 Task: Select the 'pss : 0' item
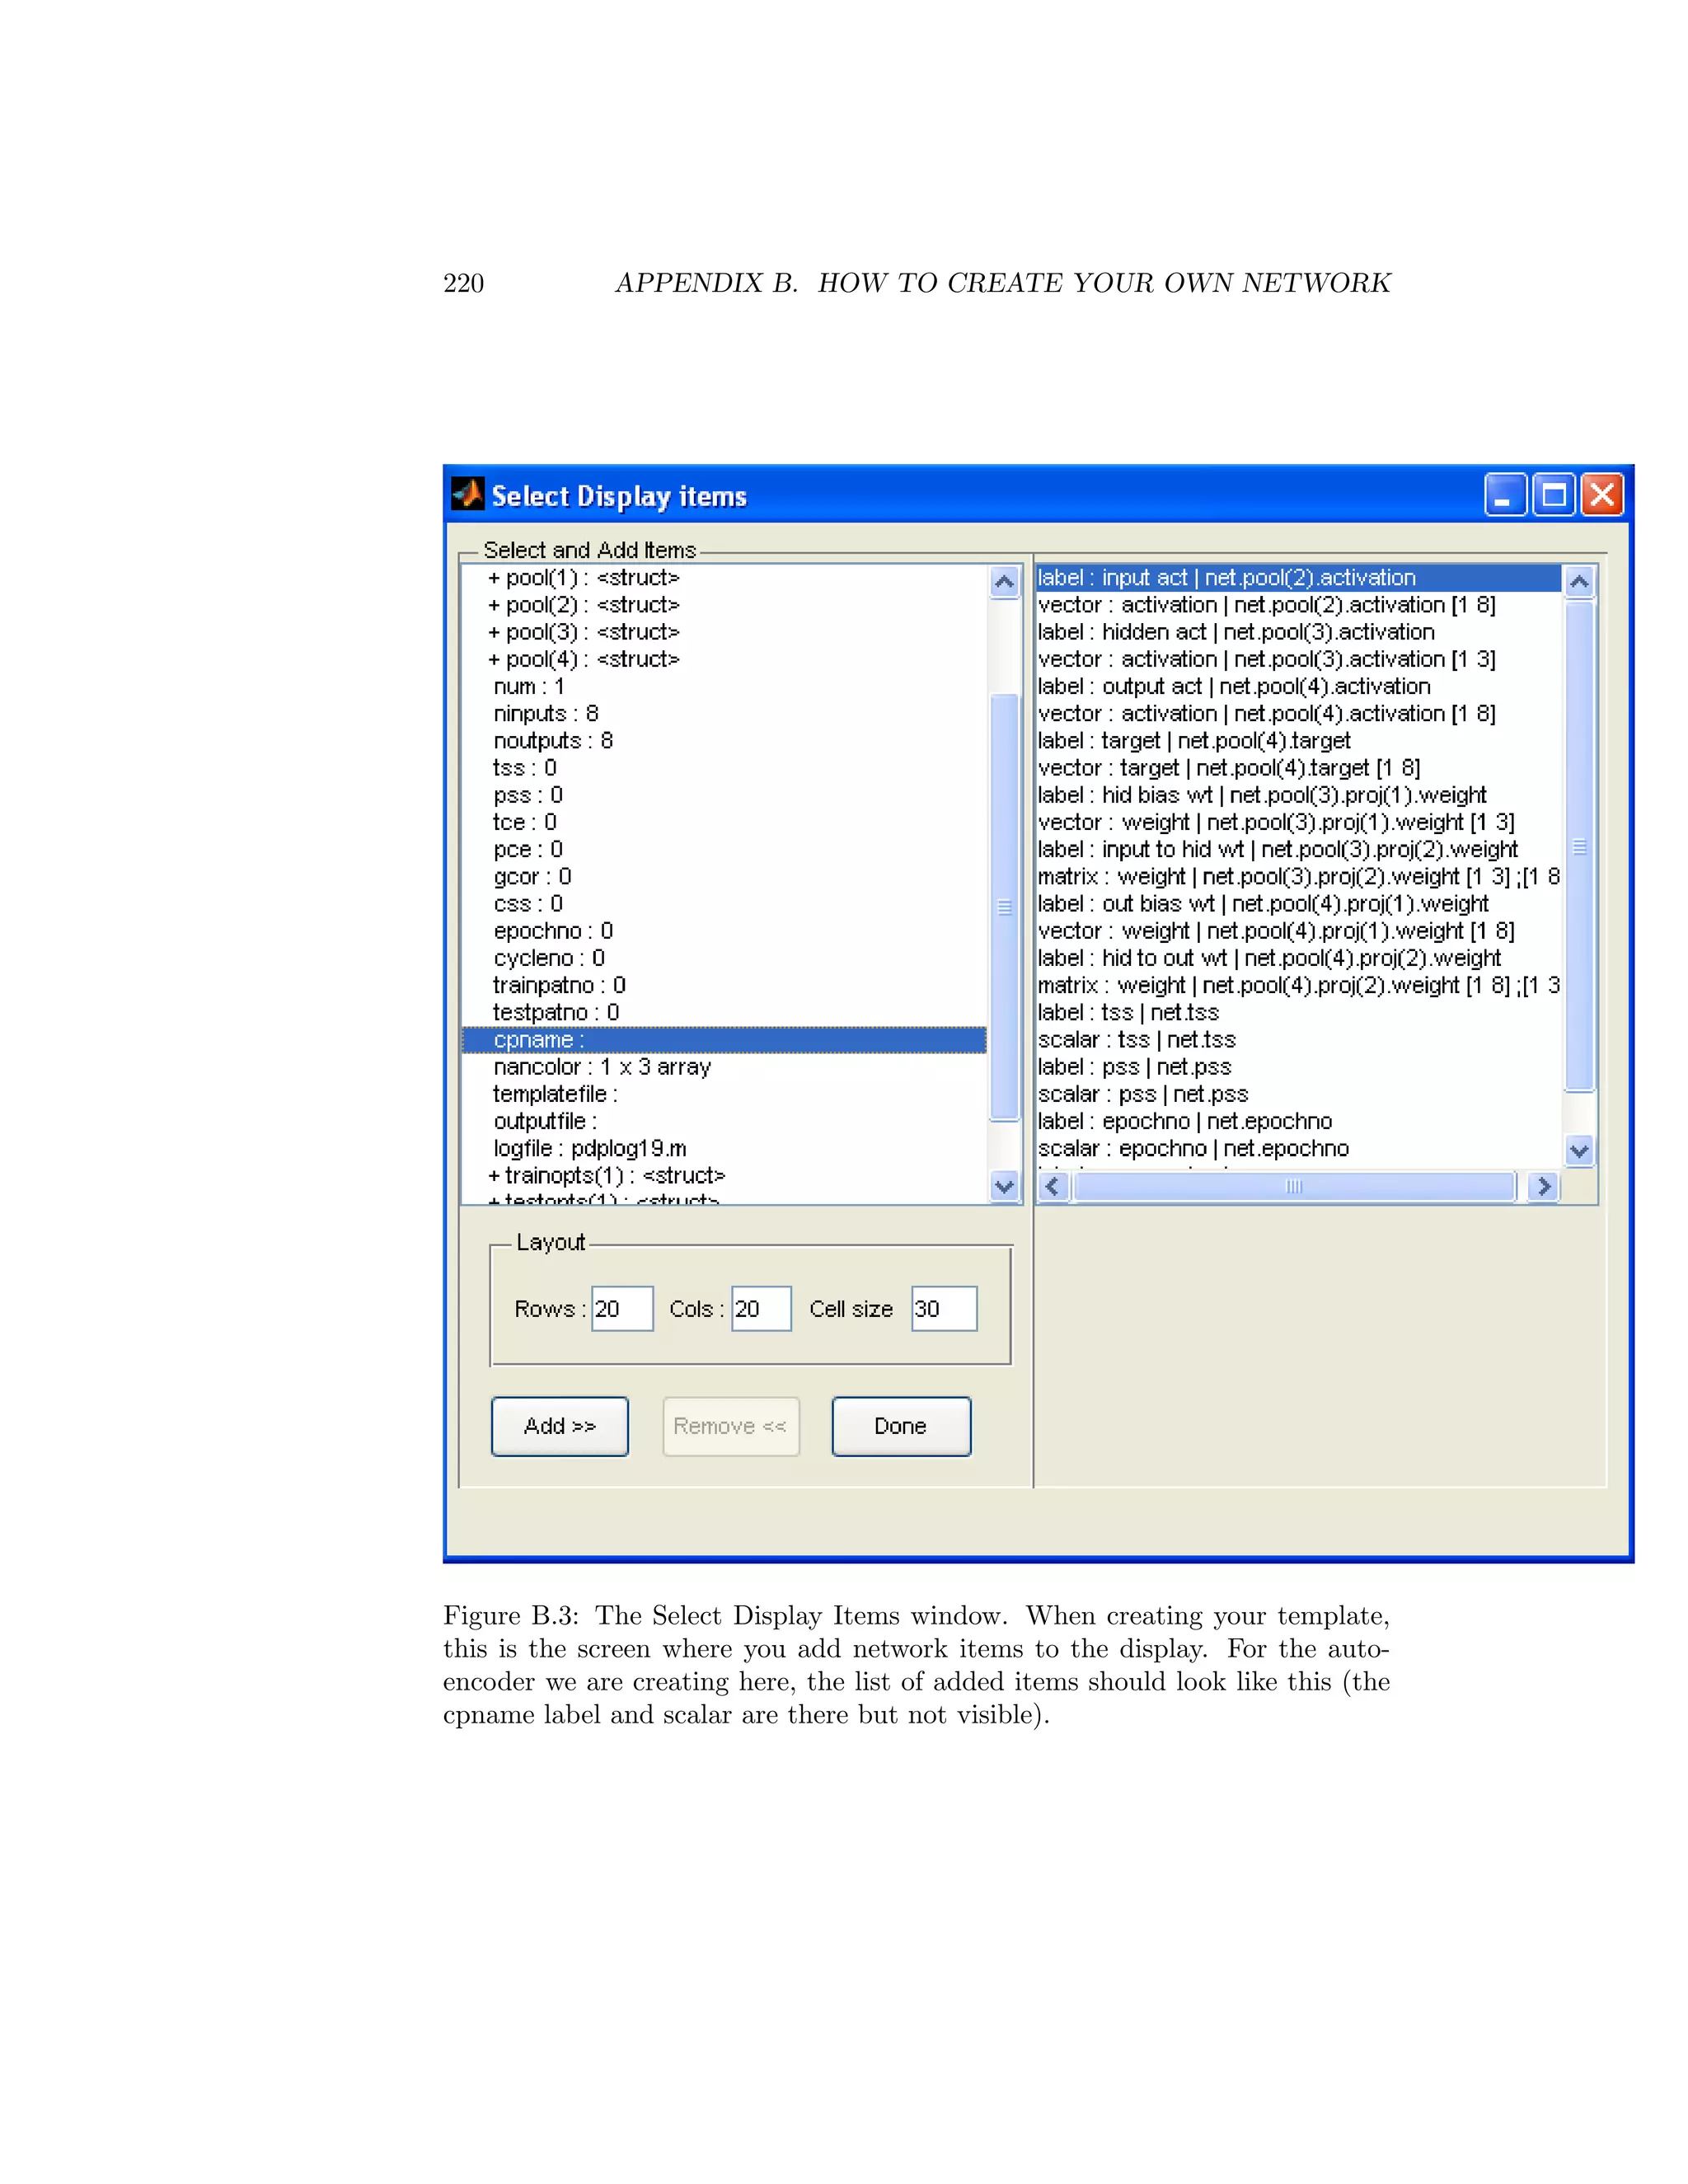[724, 795]
